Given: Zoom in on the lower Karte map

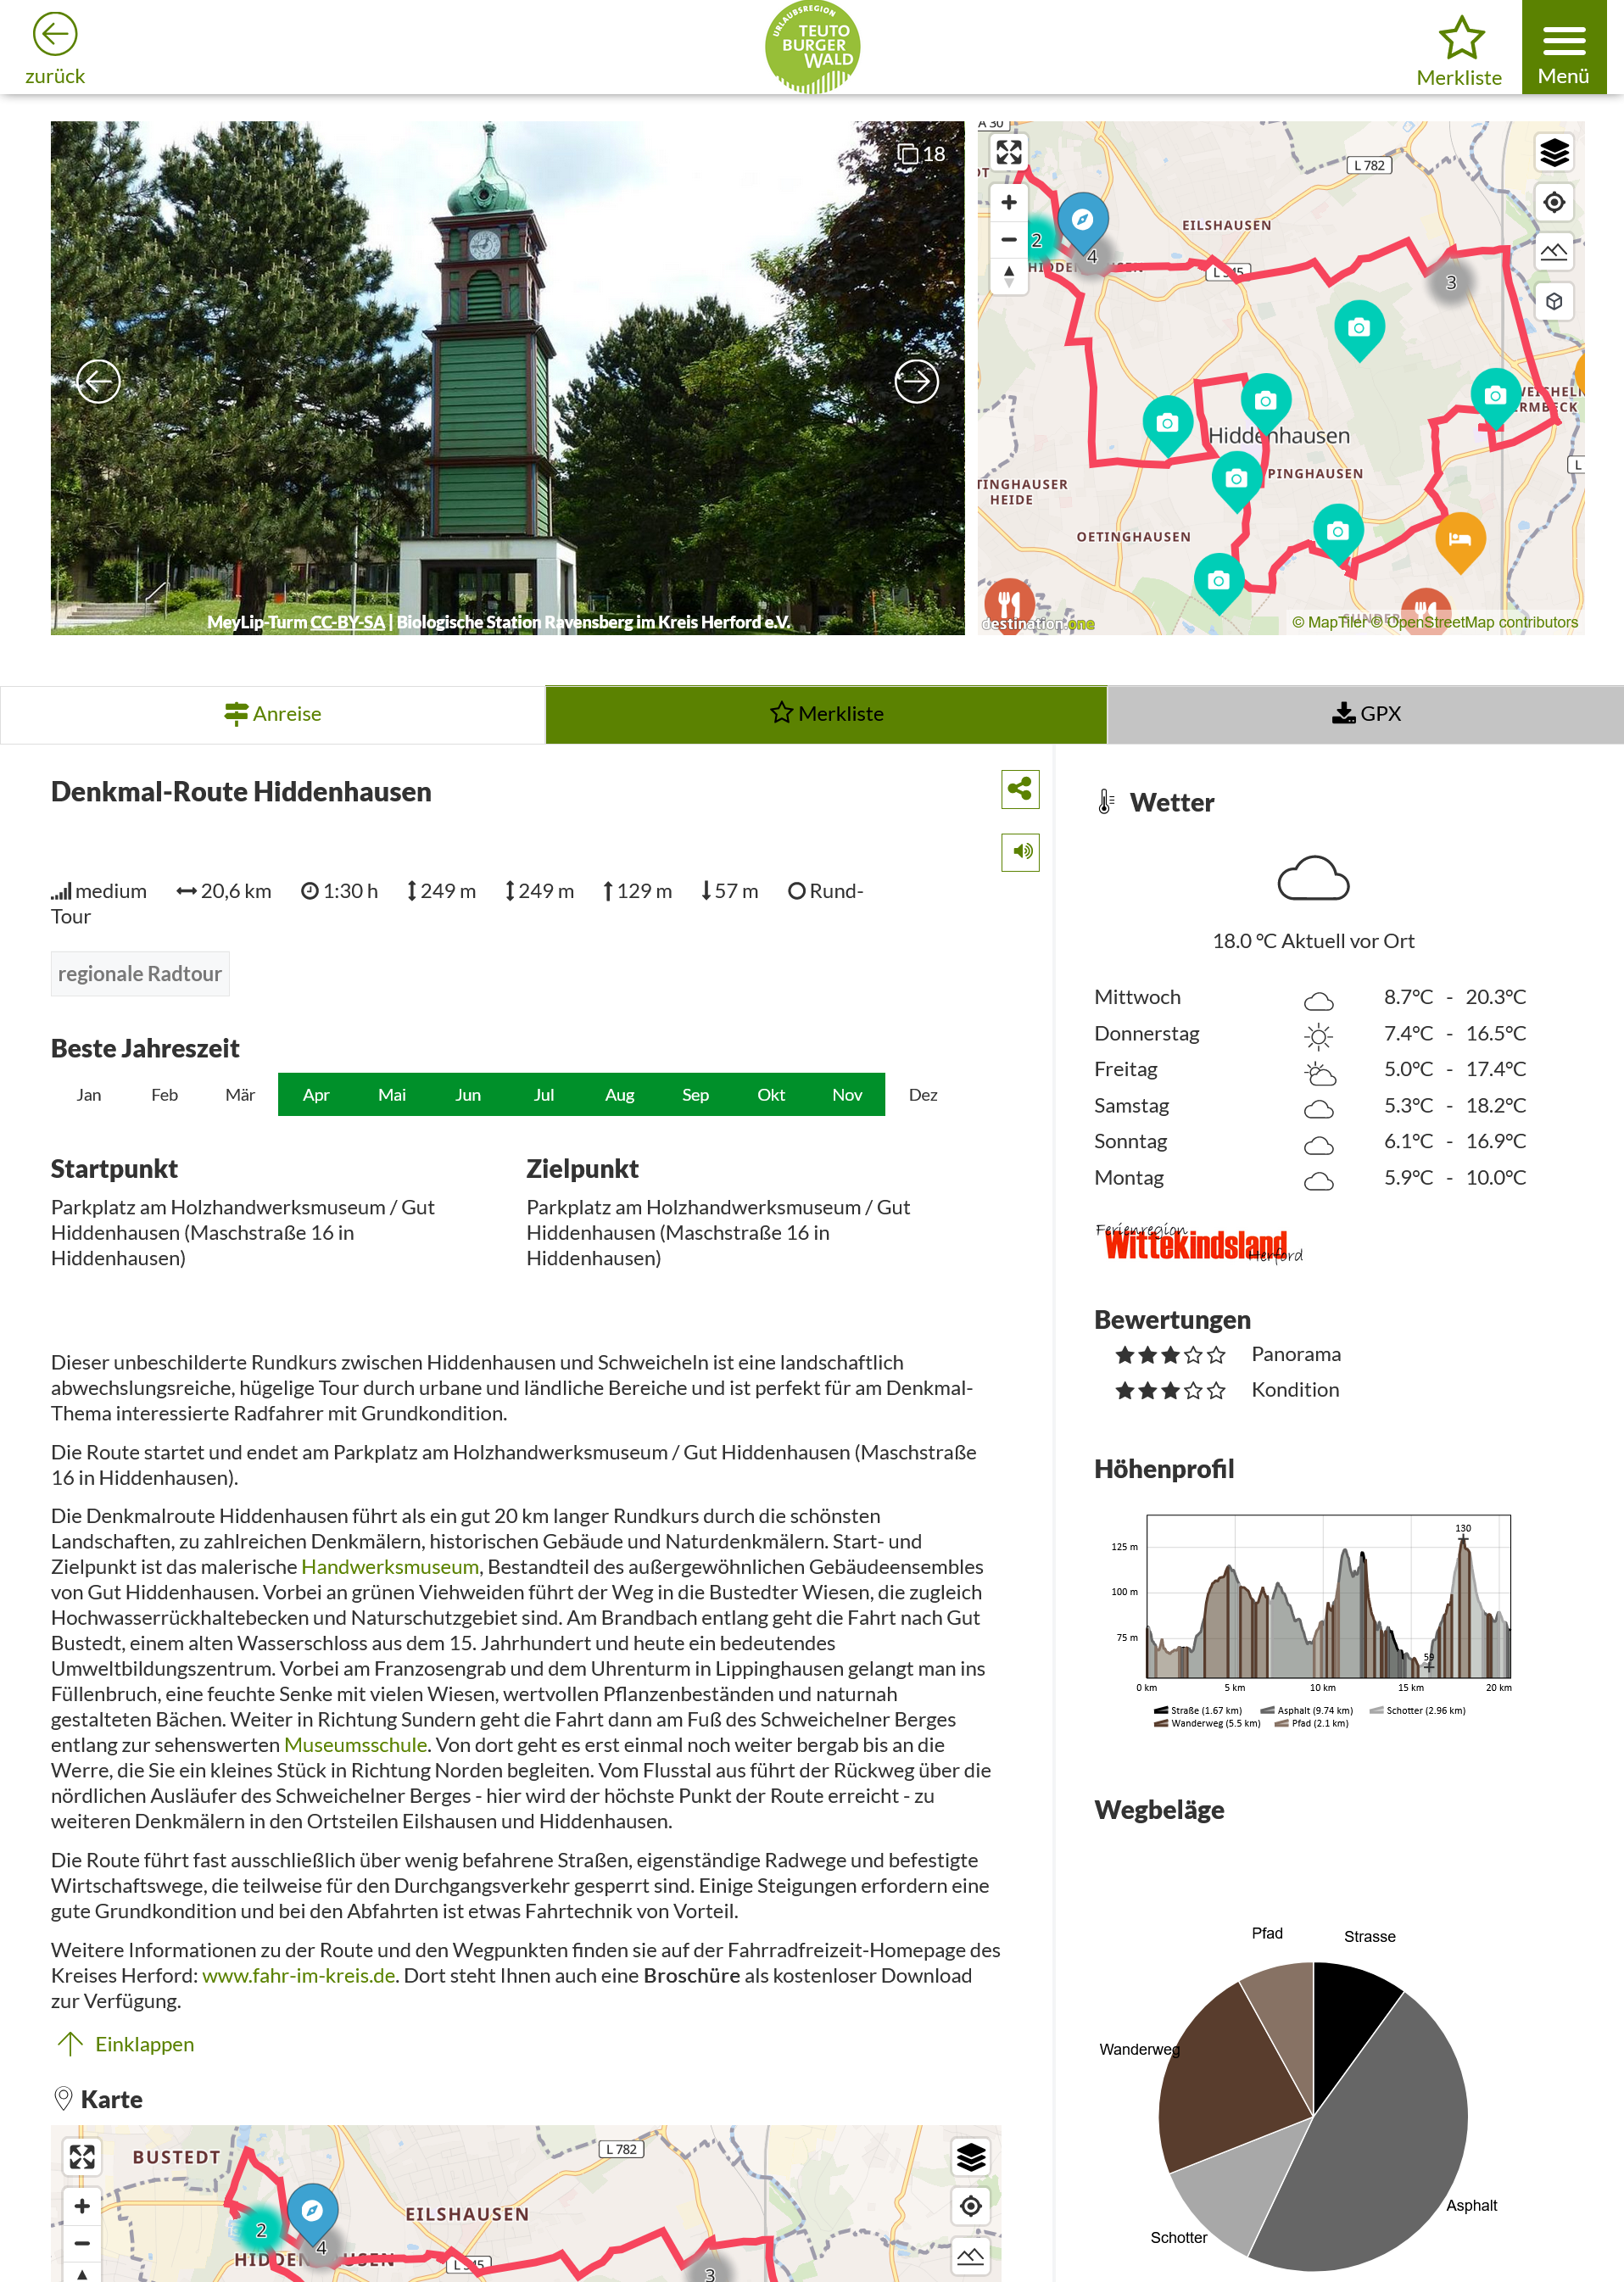Looking at the screenshot, I should [82, 2206].
